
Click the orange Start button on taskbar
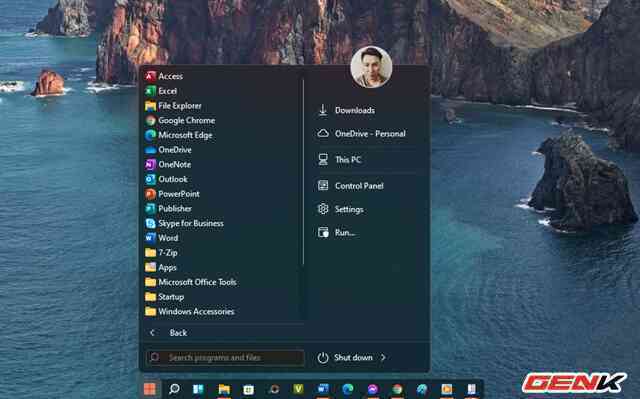pos(150,389)
